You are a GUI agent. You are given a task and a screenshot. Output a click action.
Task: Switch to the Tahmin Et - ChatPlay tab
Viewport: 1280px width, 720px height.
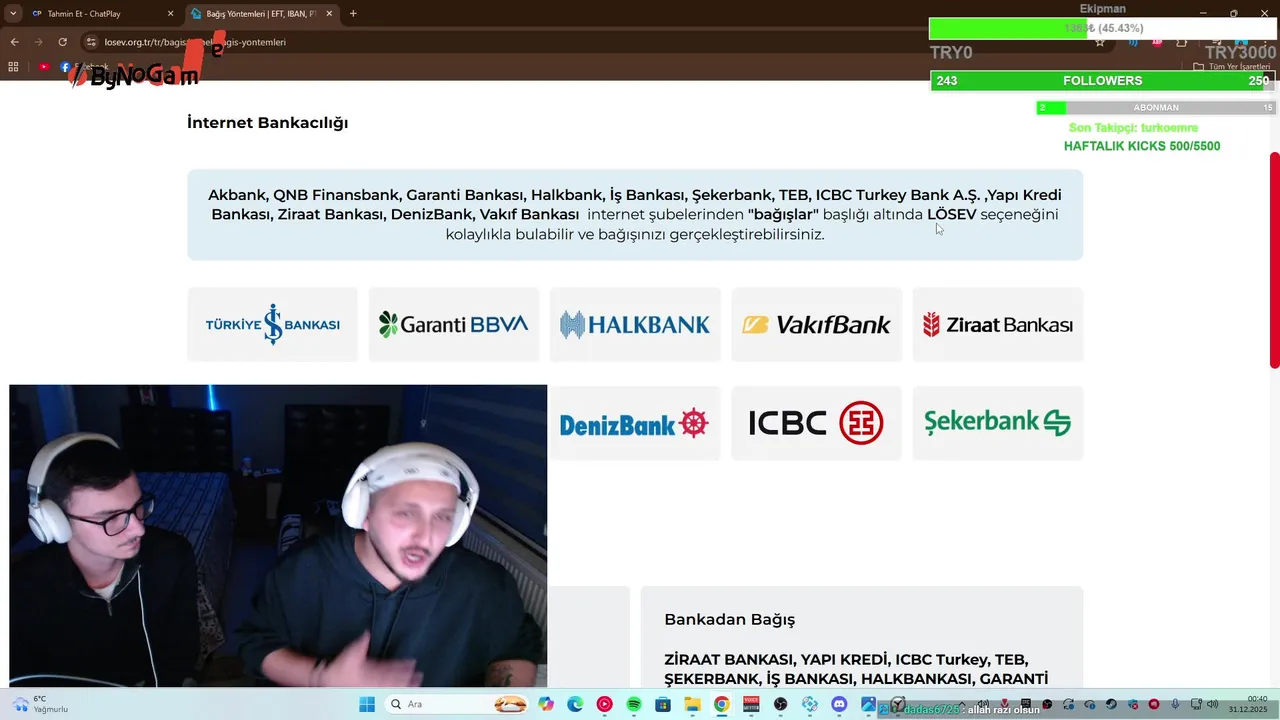click(x=100, y=14)
